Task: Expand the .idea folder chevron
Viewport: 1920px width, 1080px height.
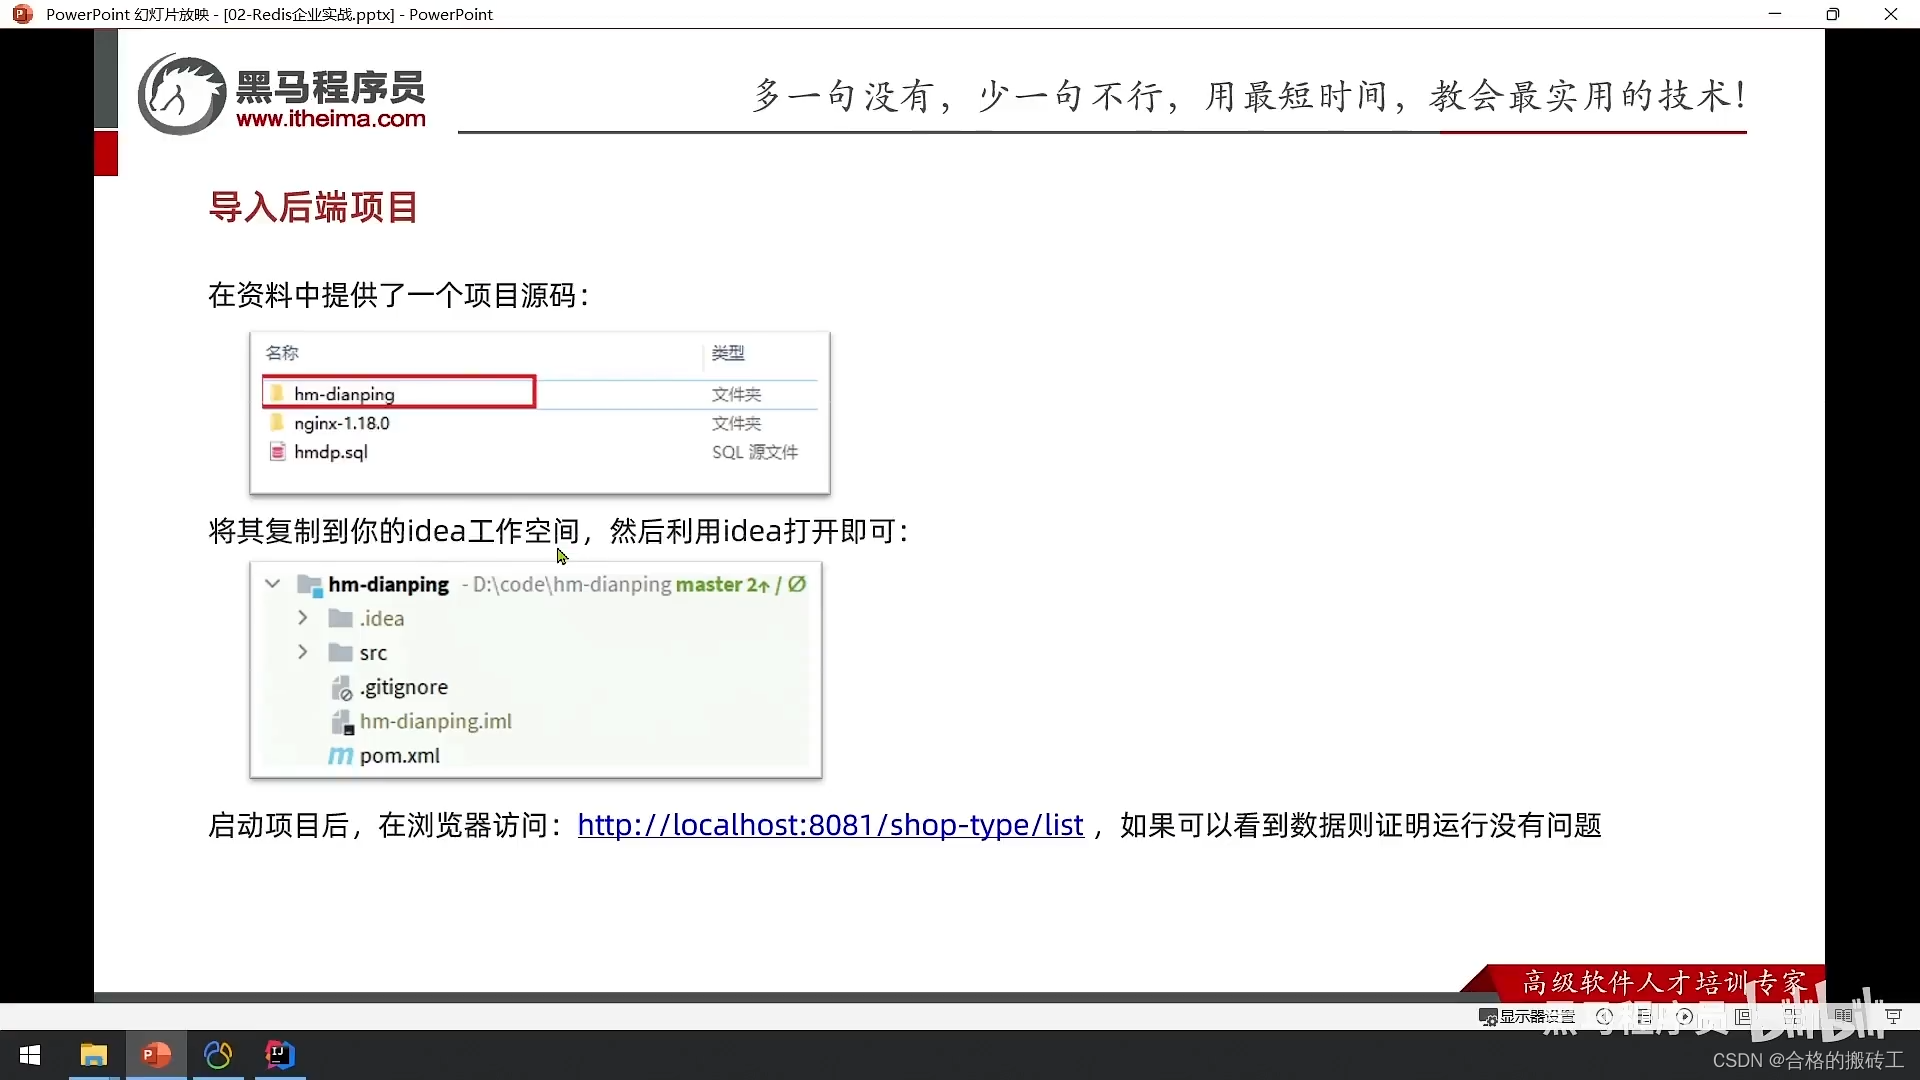Action: click(x=302, y=618)
